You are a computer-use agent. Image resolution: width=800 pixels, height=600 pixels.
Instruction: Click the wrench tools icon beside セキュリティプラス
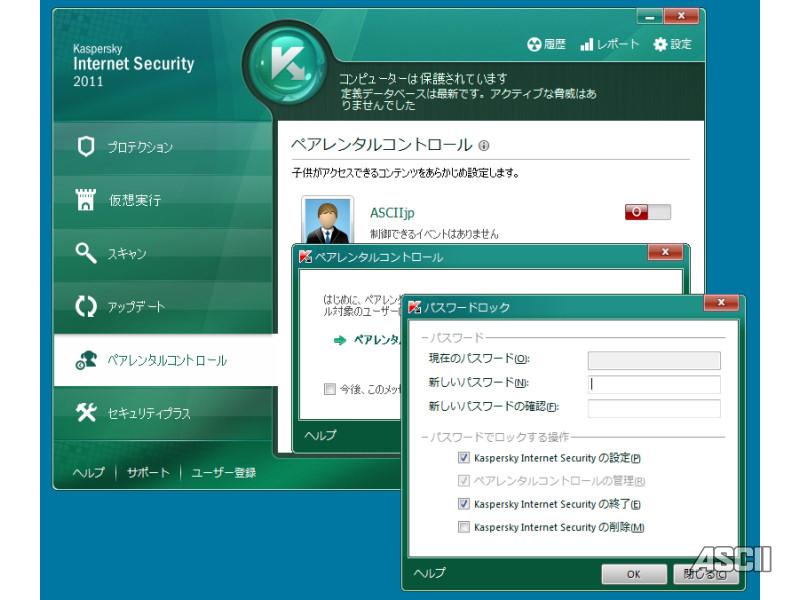pos(86,412)
